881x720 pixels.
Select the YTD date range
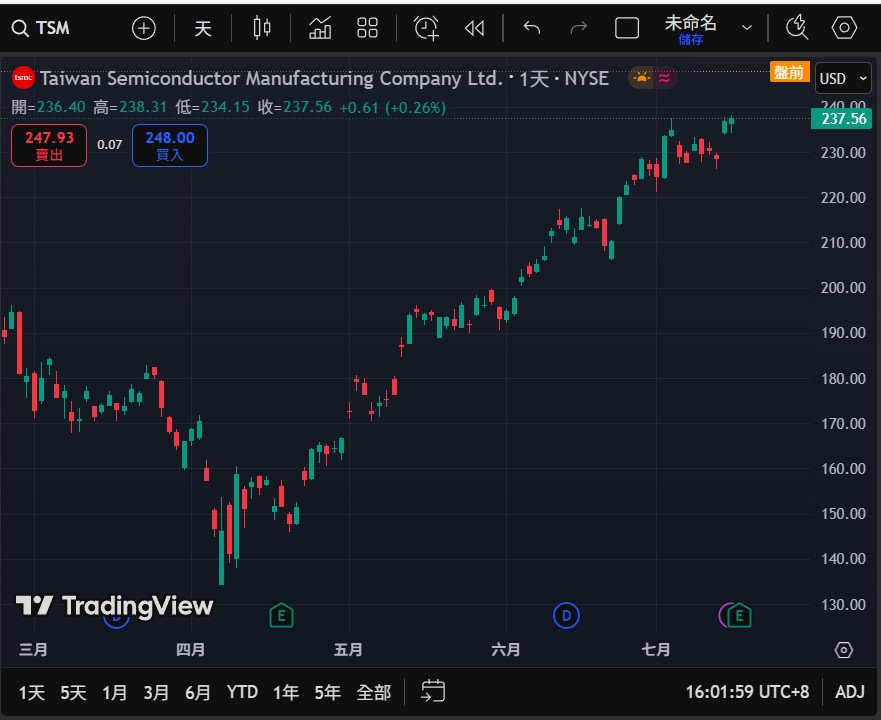coord(242,692)
